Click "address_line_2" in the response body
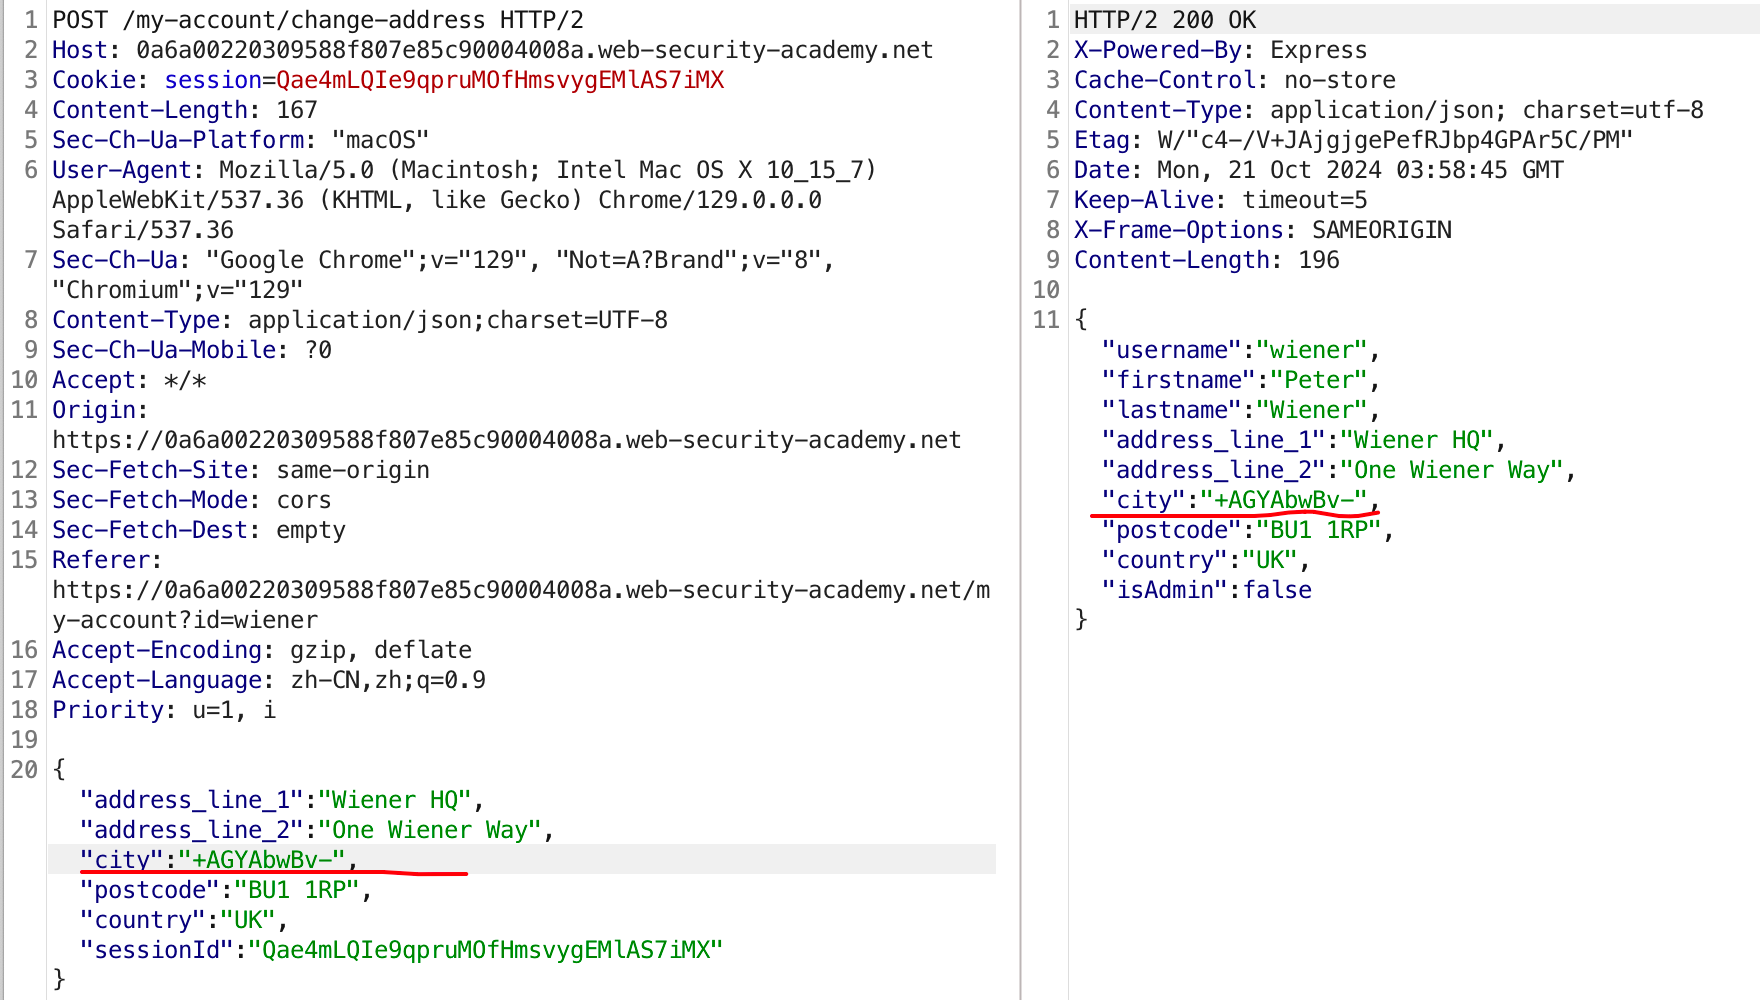The height and width of the screenshot is (1000, 1760). pyautogui.click(x=1214, y=470)
